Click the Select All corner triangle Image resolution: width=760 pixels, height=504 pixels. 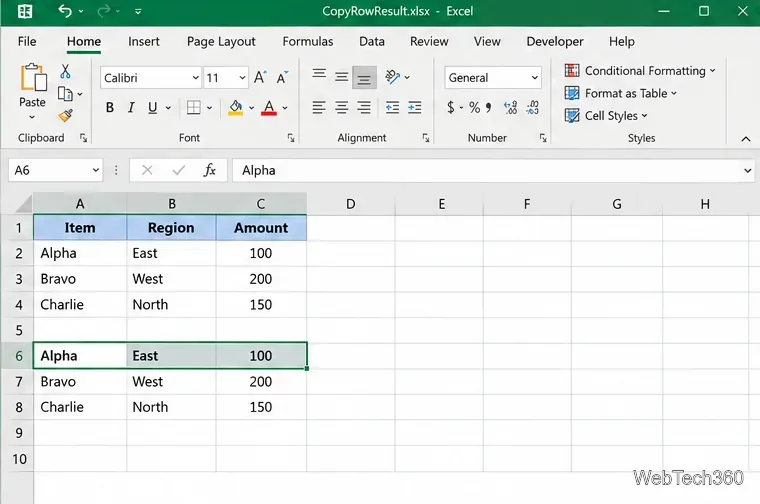point(23,204)
